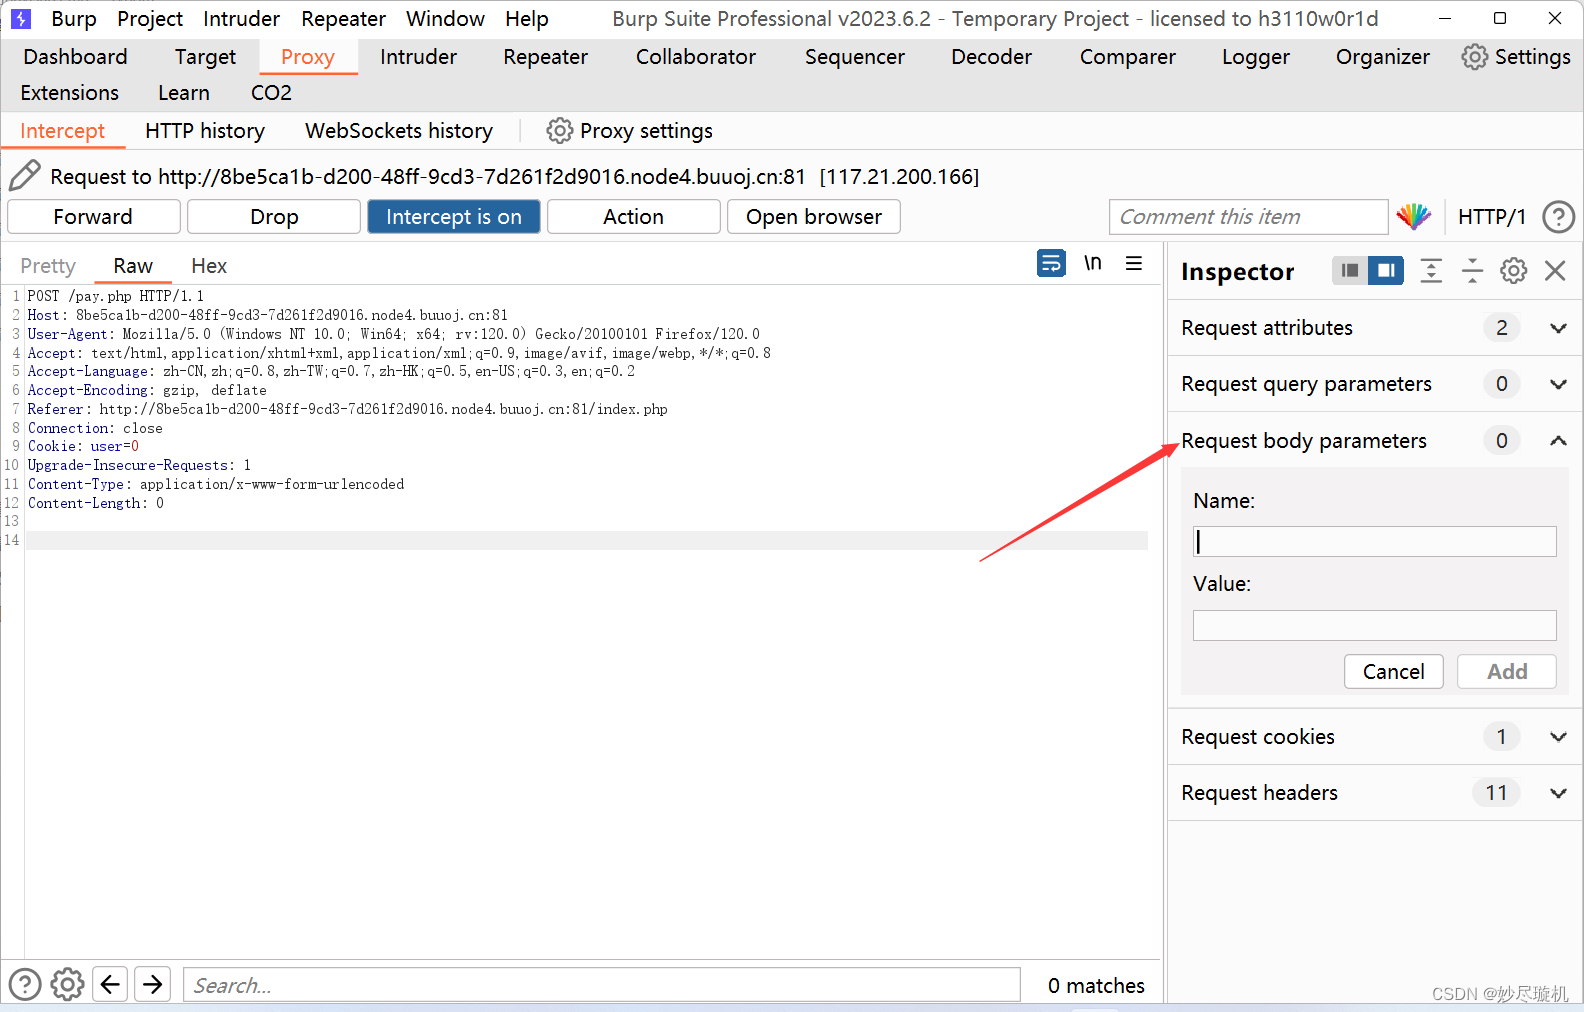Expand Request headers section
This screenshot has width=1584, height=1012.
[x=1558, y=793]
